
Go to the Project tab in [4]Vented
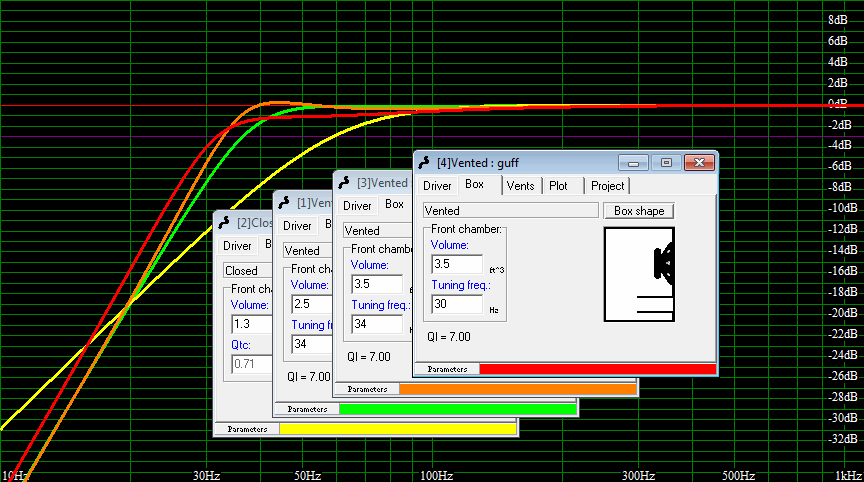[x=607, y=186]
